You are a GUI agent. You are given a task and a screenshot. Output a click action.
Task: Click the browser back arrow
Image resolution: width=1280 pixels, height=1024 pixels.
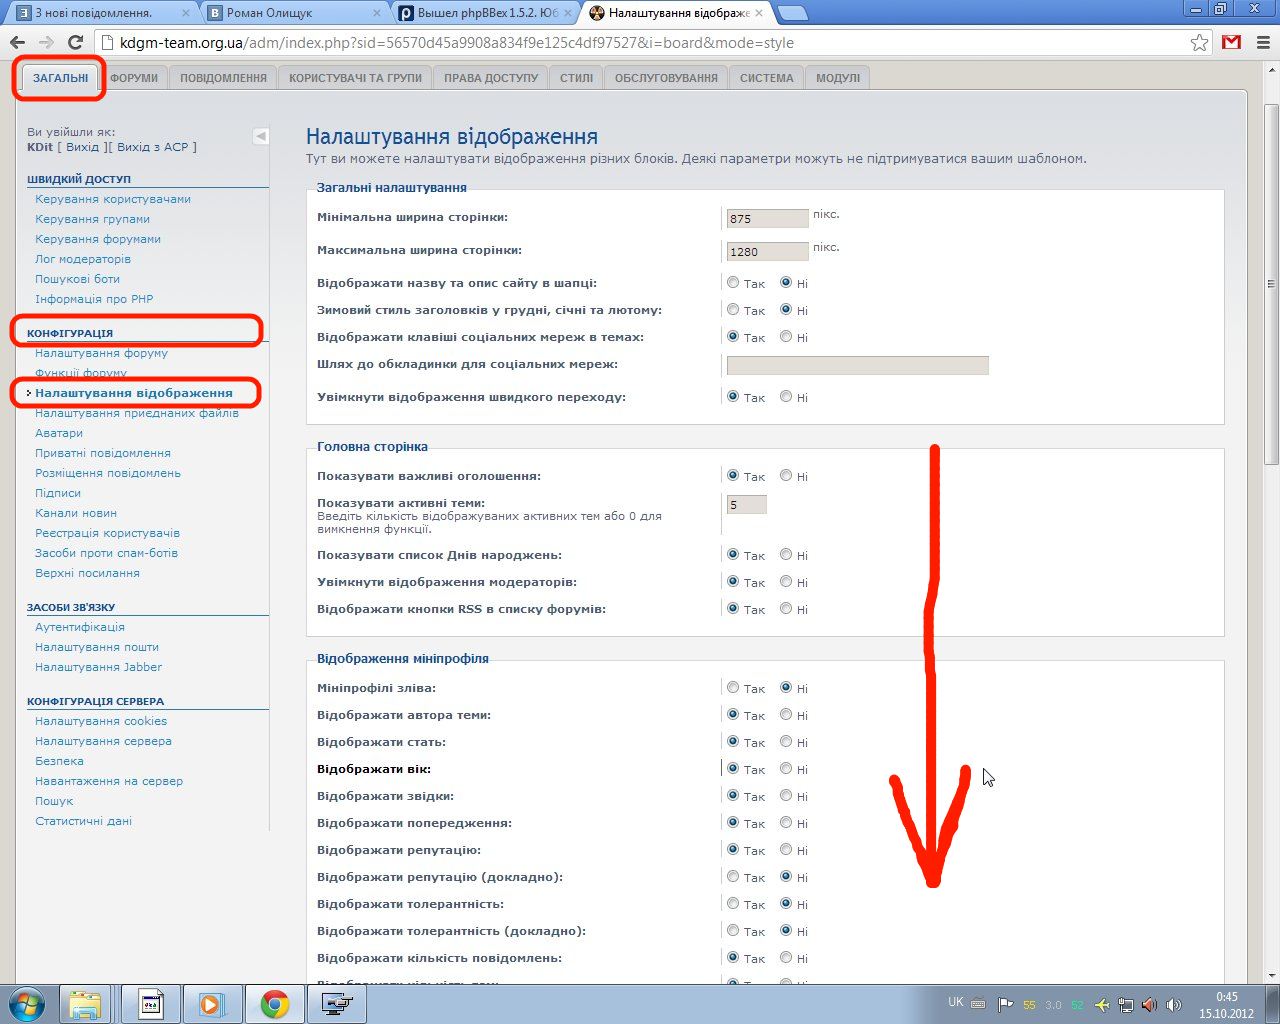[x=17, y=43]
